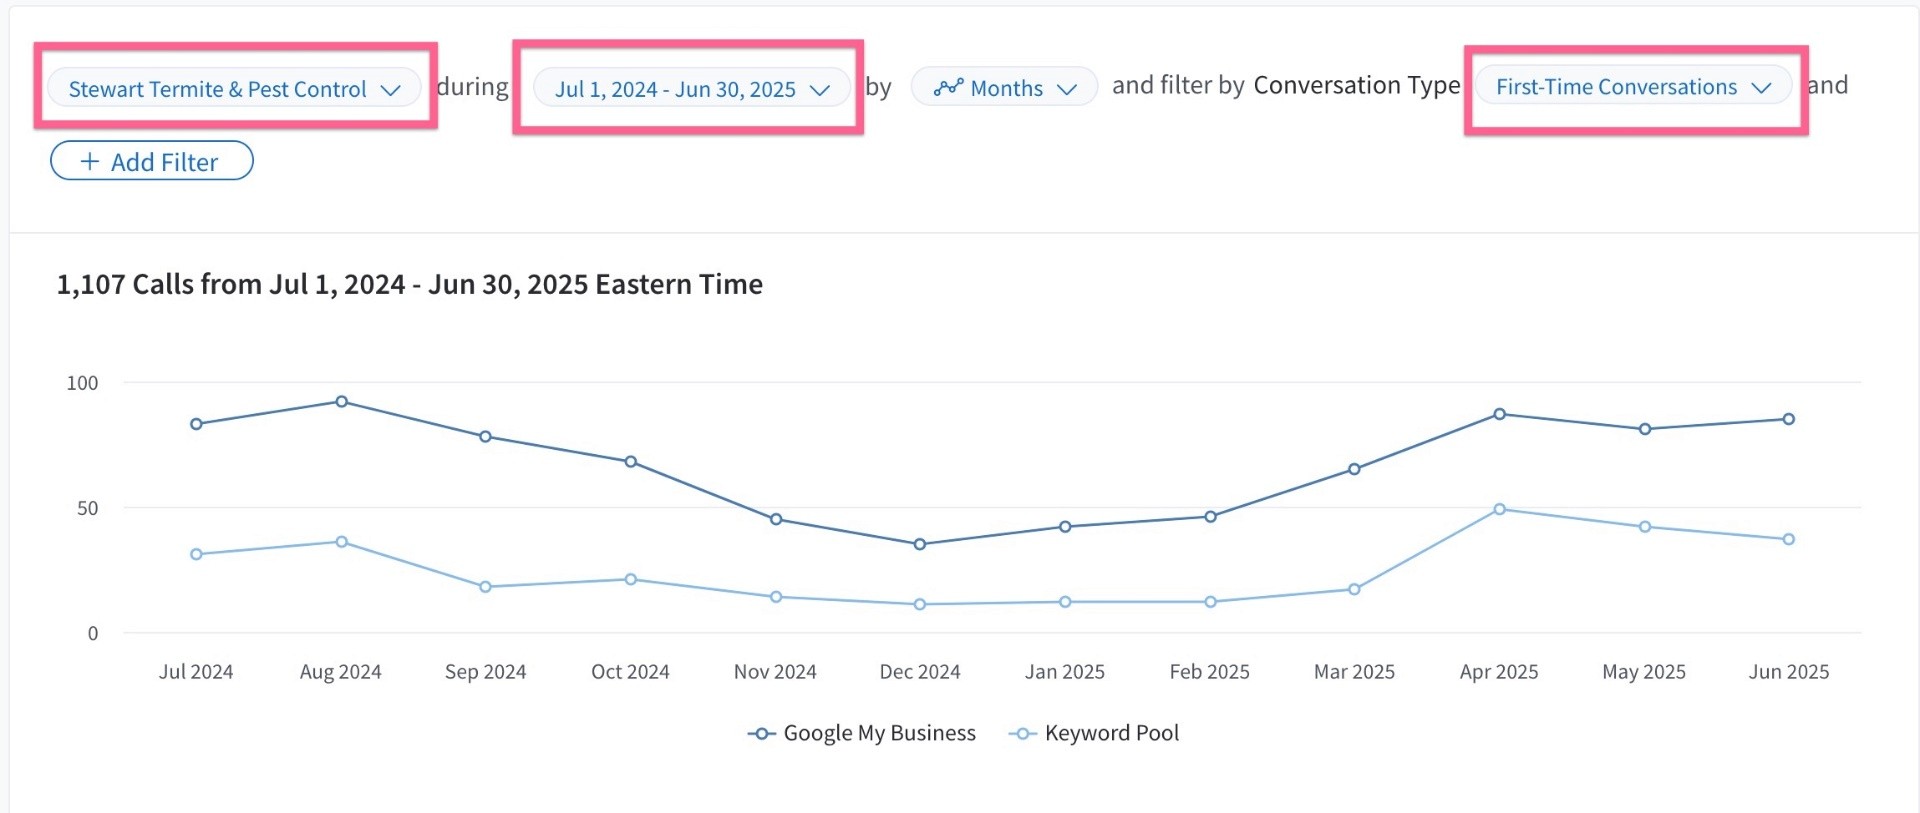Click the plus icon in Add Filter
This screenshot has width=1920, height=813.
coord(90,162)
